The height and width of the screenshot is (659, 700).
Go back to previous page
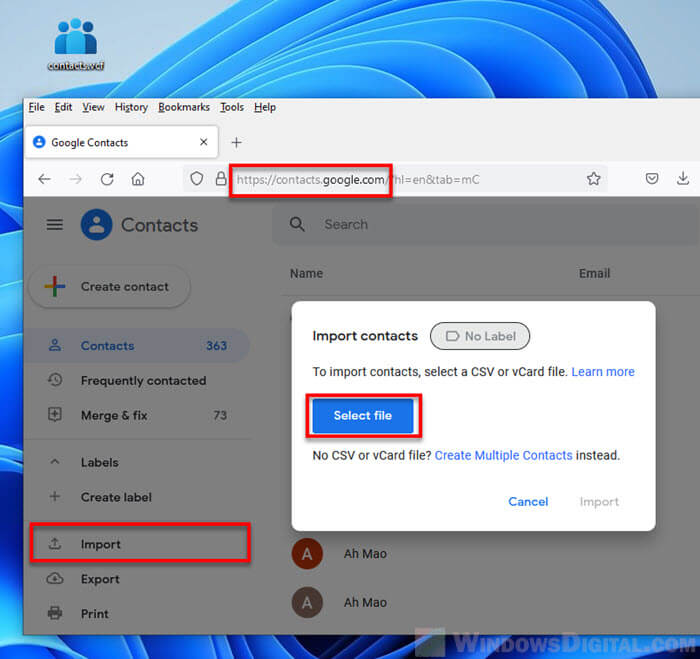click(44, 179)
